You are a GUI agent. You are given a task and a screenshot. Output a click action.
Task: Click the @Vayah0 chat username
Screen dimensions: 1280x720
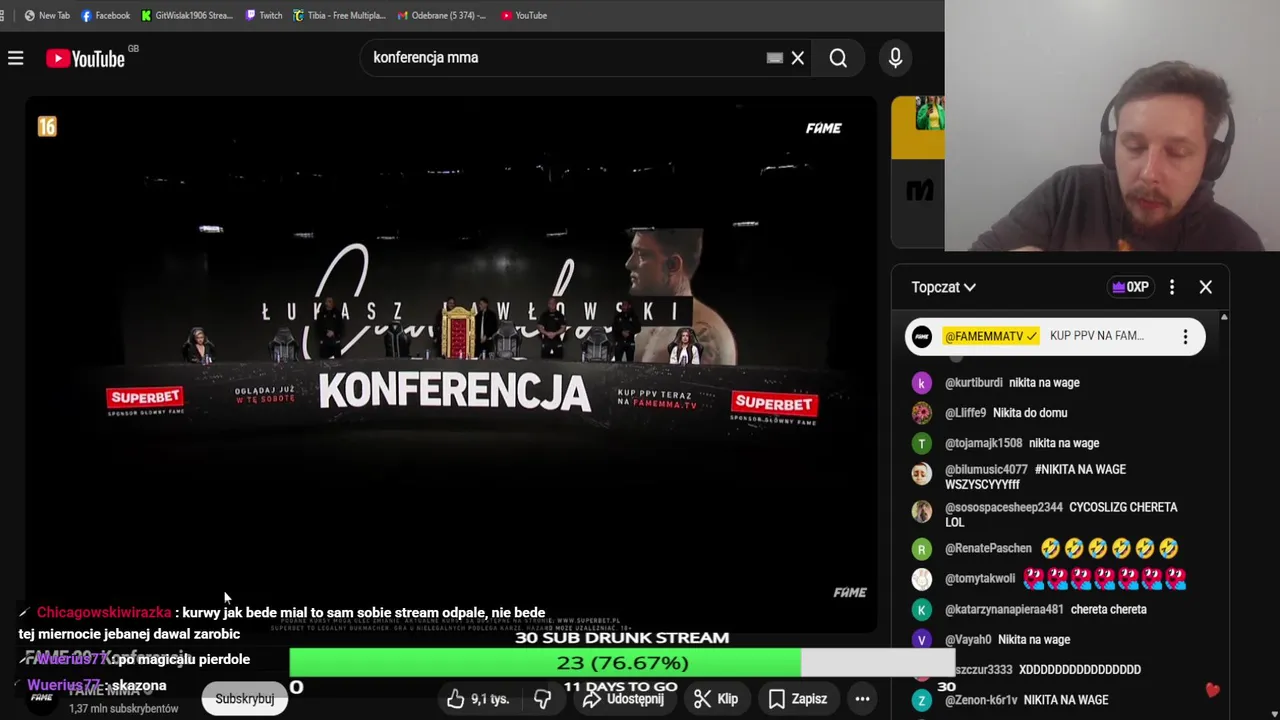click(968, 639)
